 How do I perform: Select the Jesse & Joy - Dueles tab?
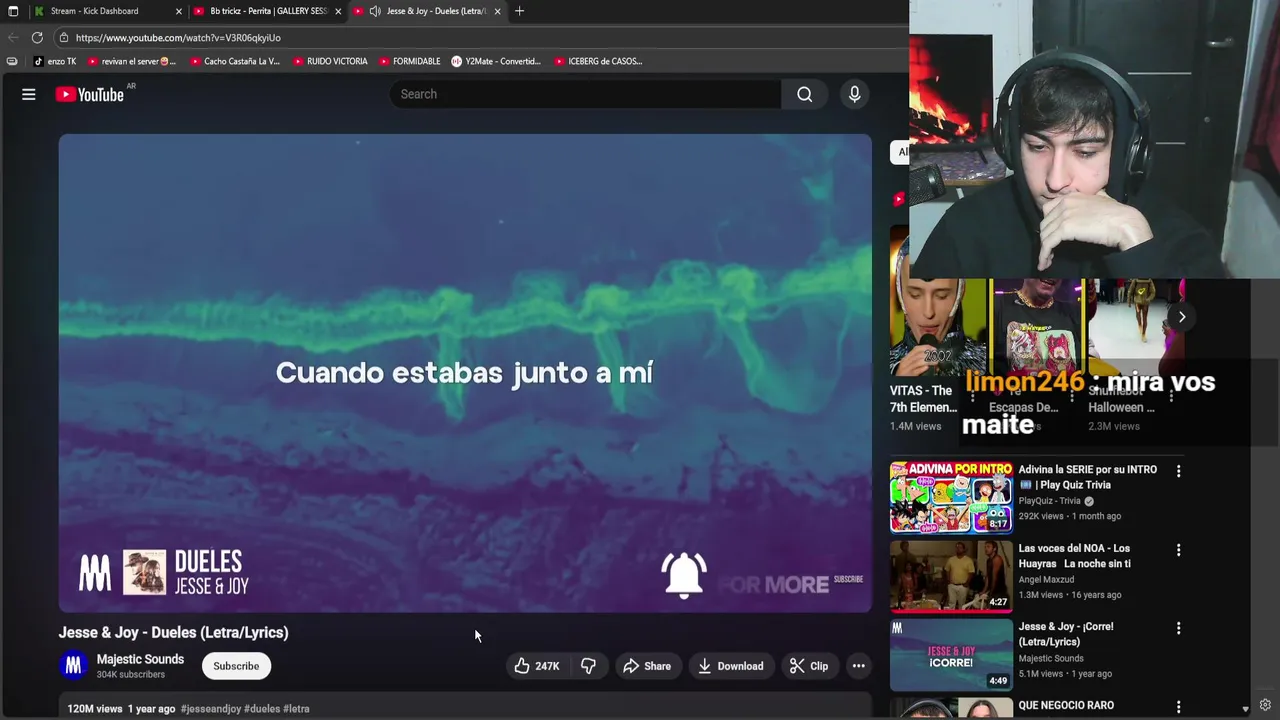437,11
